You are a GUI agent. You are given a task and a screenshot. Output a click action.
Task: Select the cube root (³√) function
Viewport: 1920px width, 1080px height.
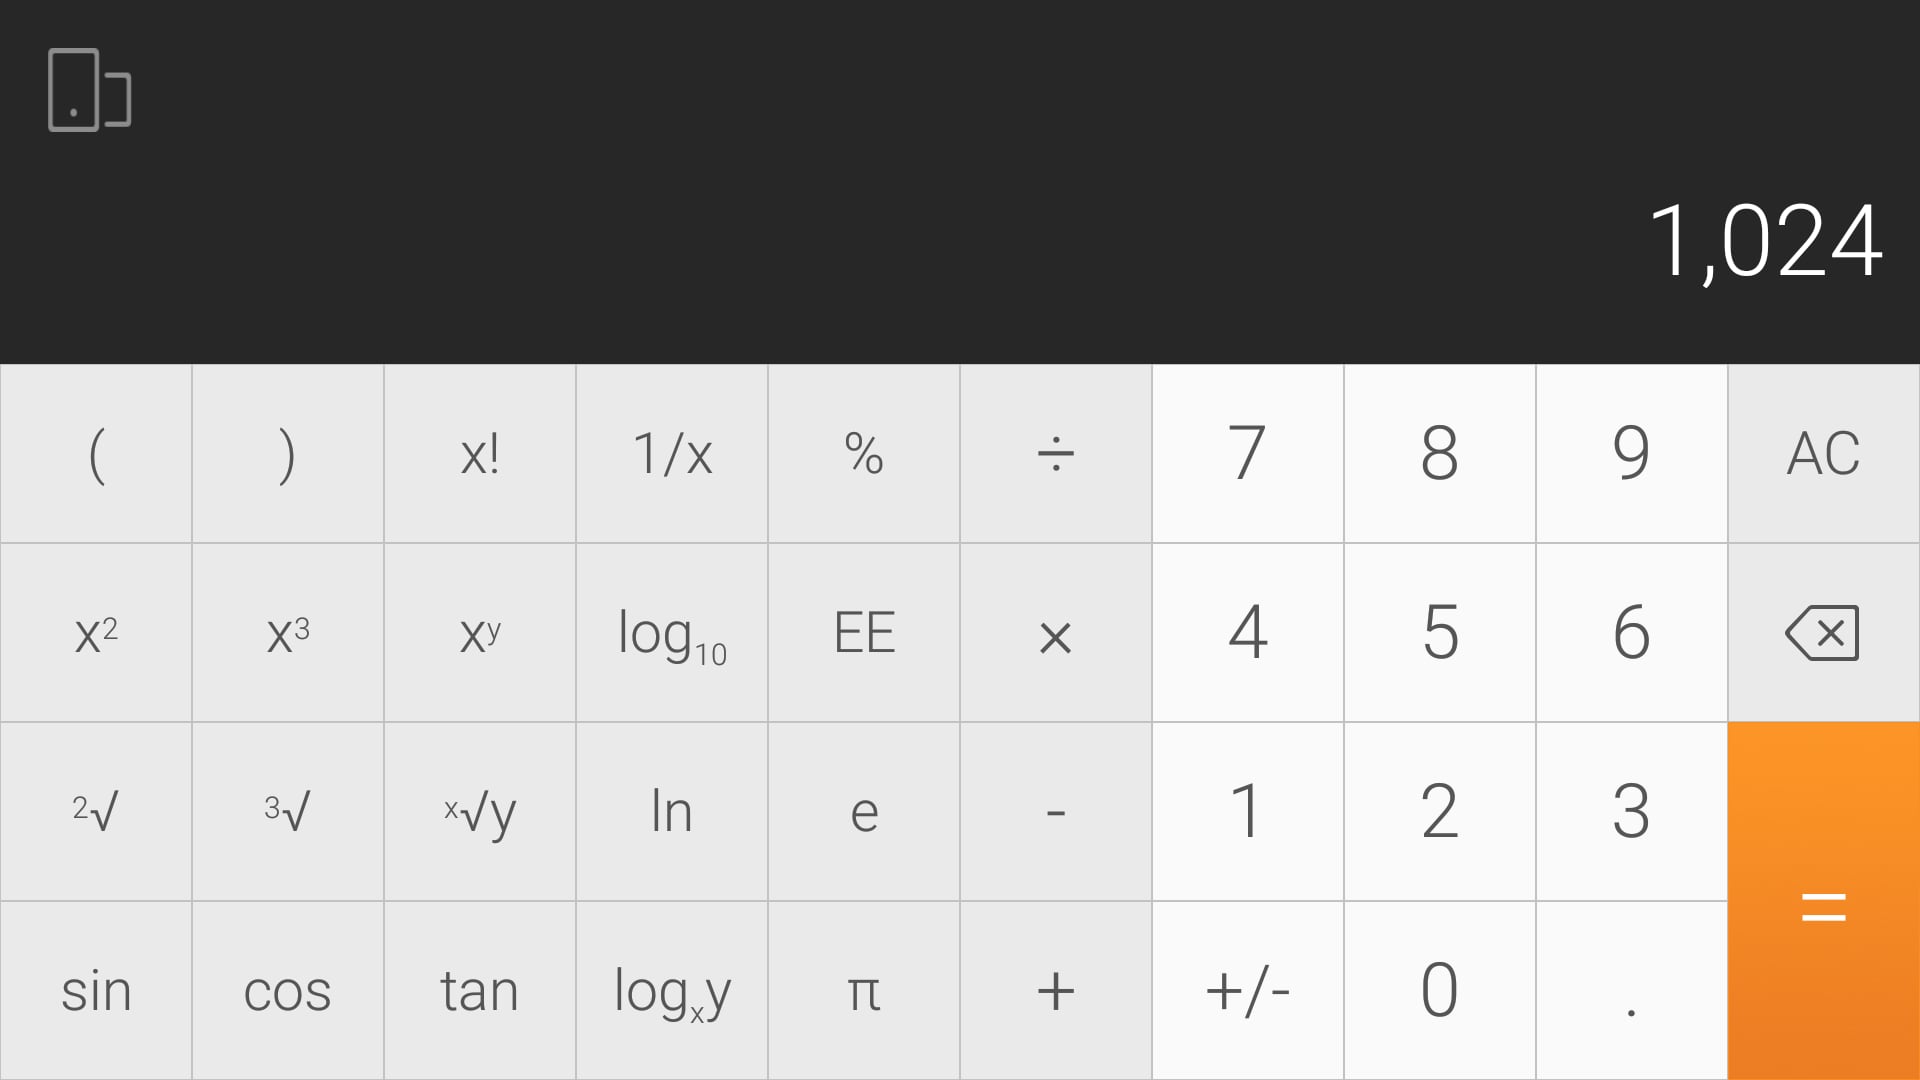[287, 810]
